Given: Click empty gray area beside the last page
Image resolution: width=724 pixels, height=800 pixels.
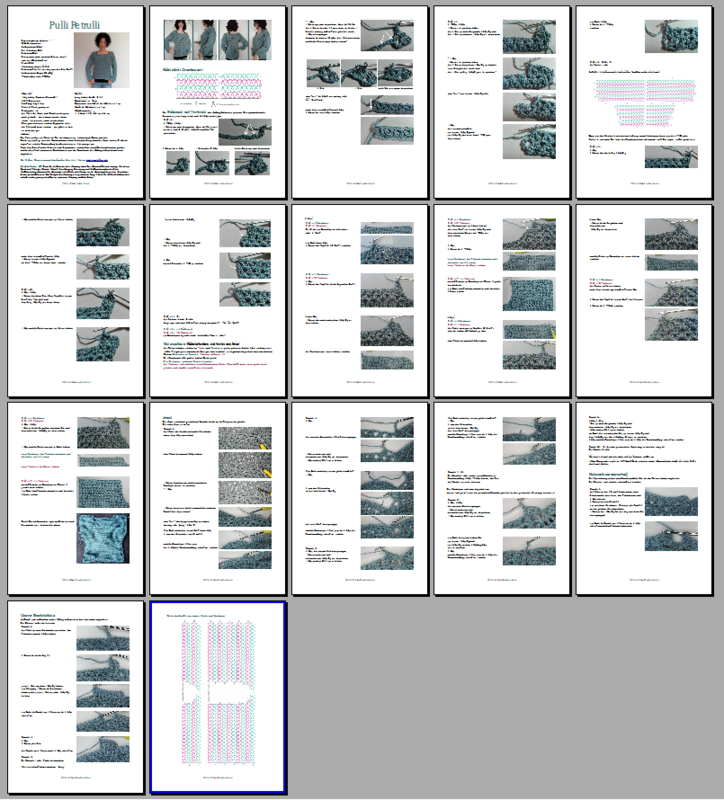Looking at the screenshot, I should tap(500, 700).
